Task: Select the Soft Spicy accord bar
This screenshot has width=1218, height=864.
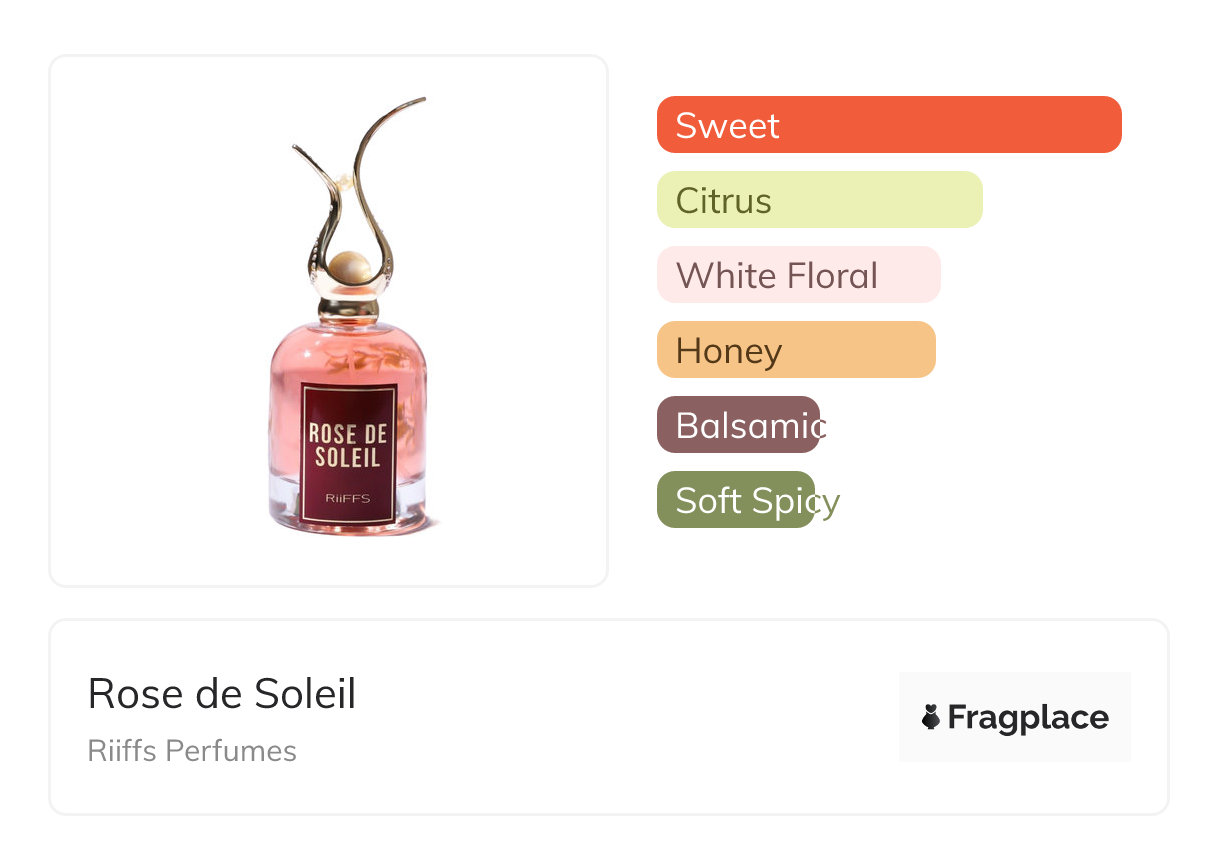Action: [735, 500]
